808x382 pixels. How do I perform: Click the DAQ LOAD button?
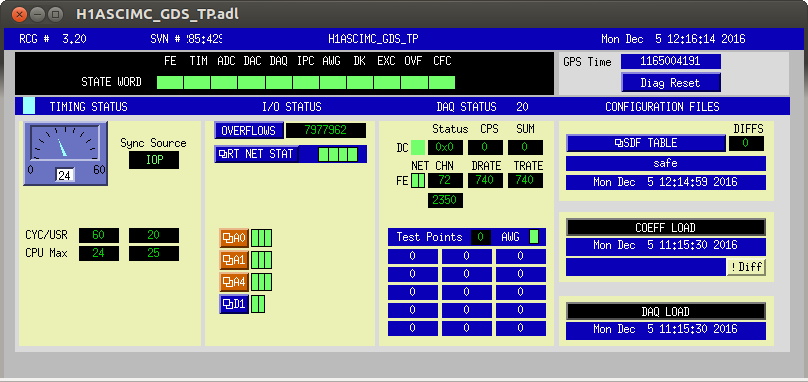[x=665, y=311]
